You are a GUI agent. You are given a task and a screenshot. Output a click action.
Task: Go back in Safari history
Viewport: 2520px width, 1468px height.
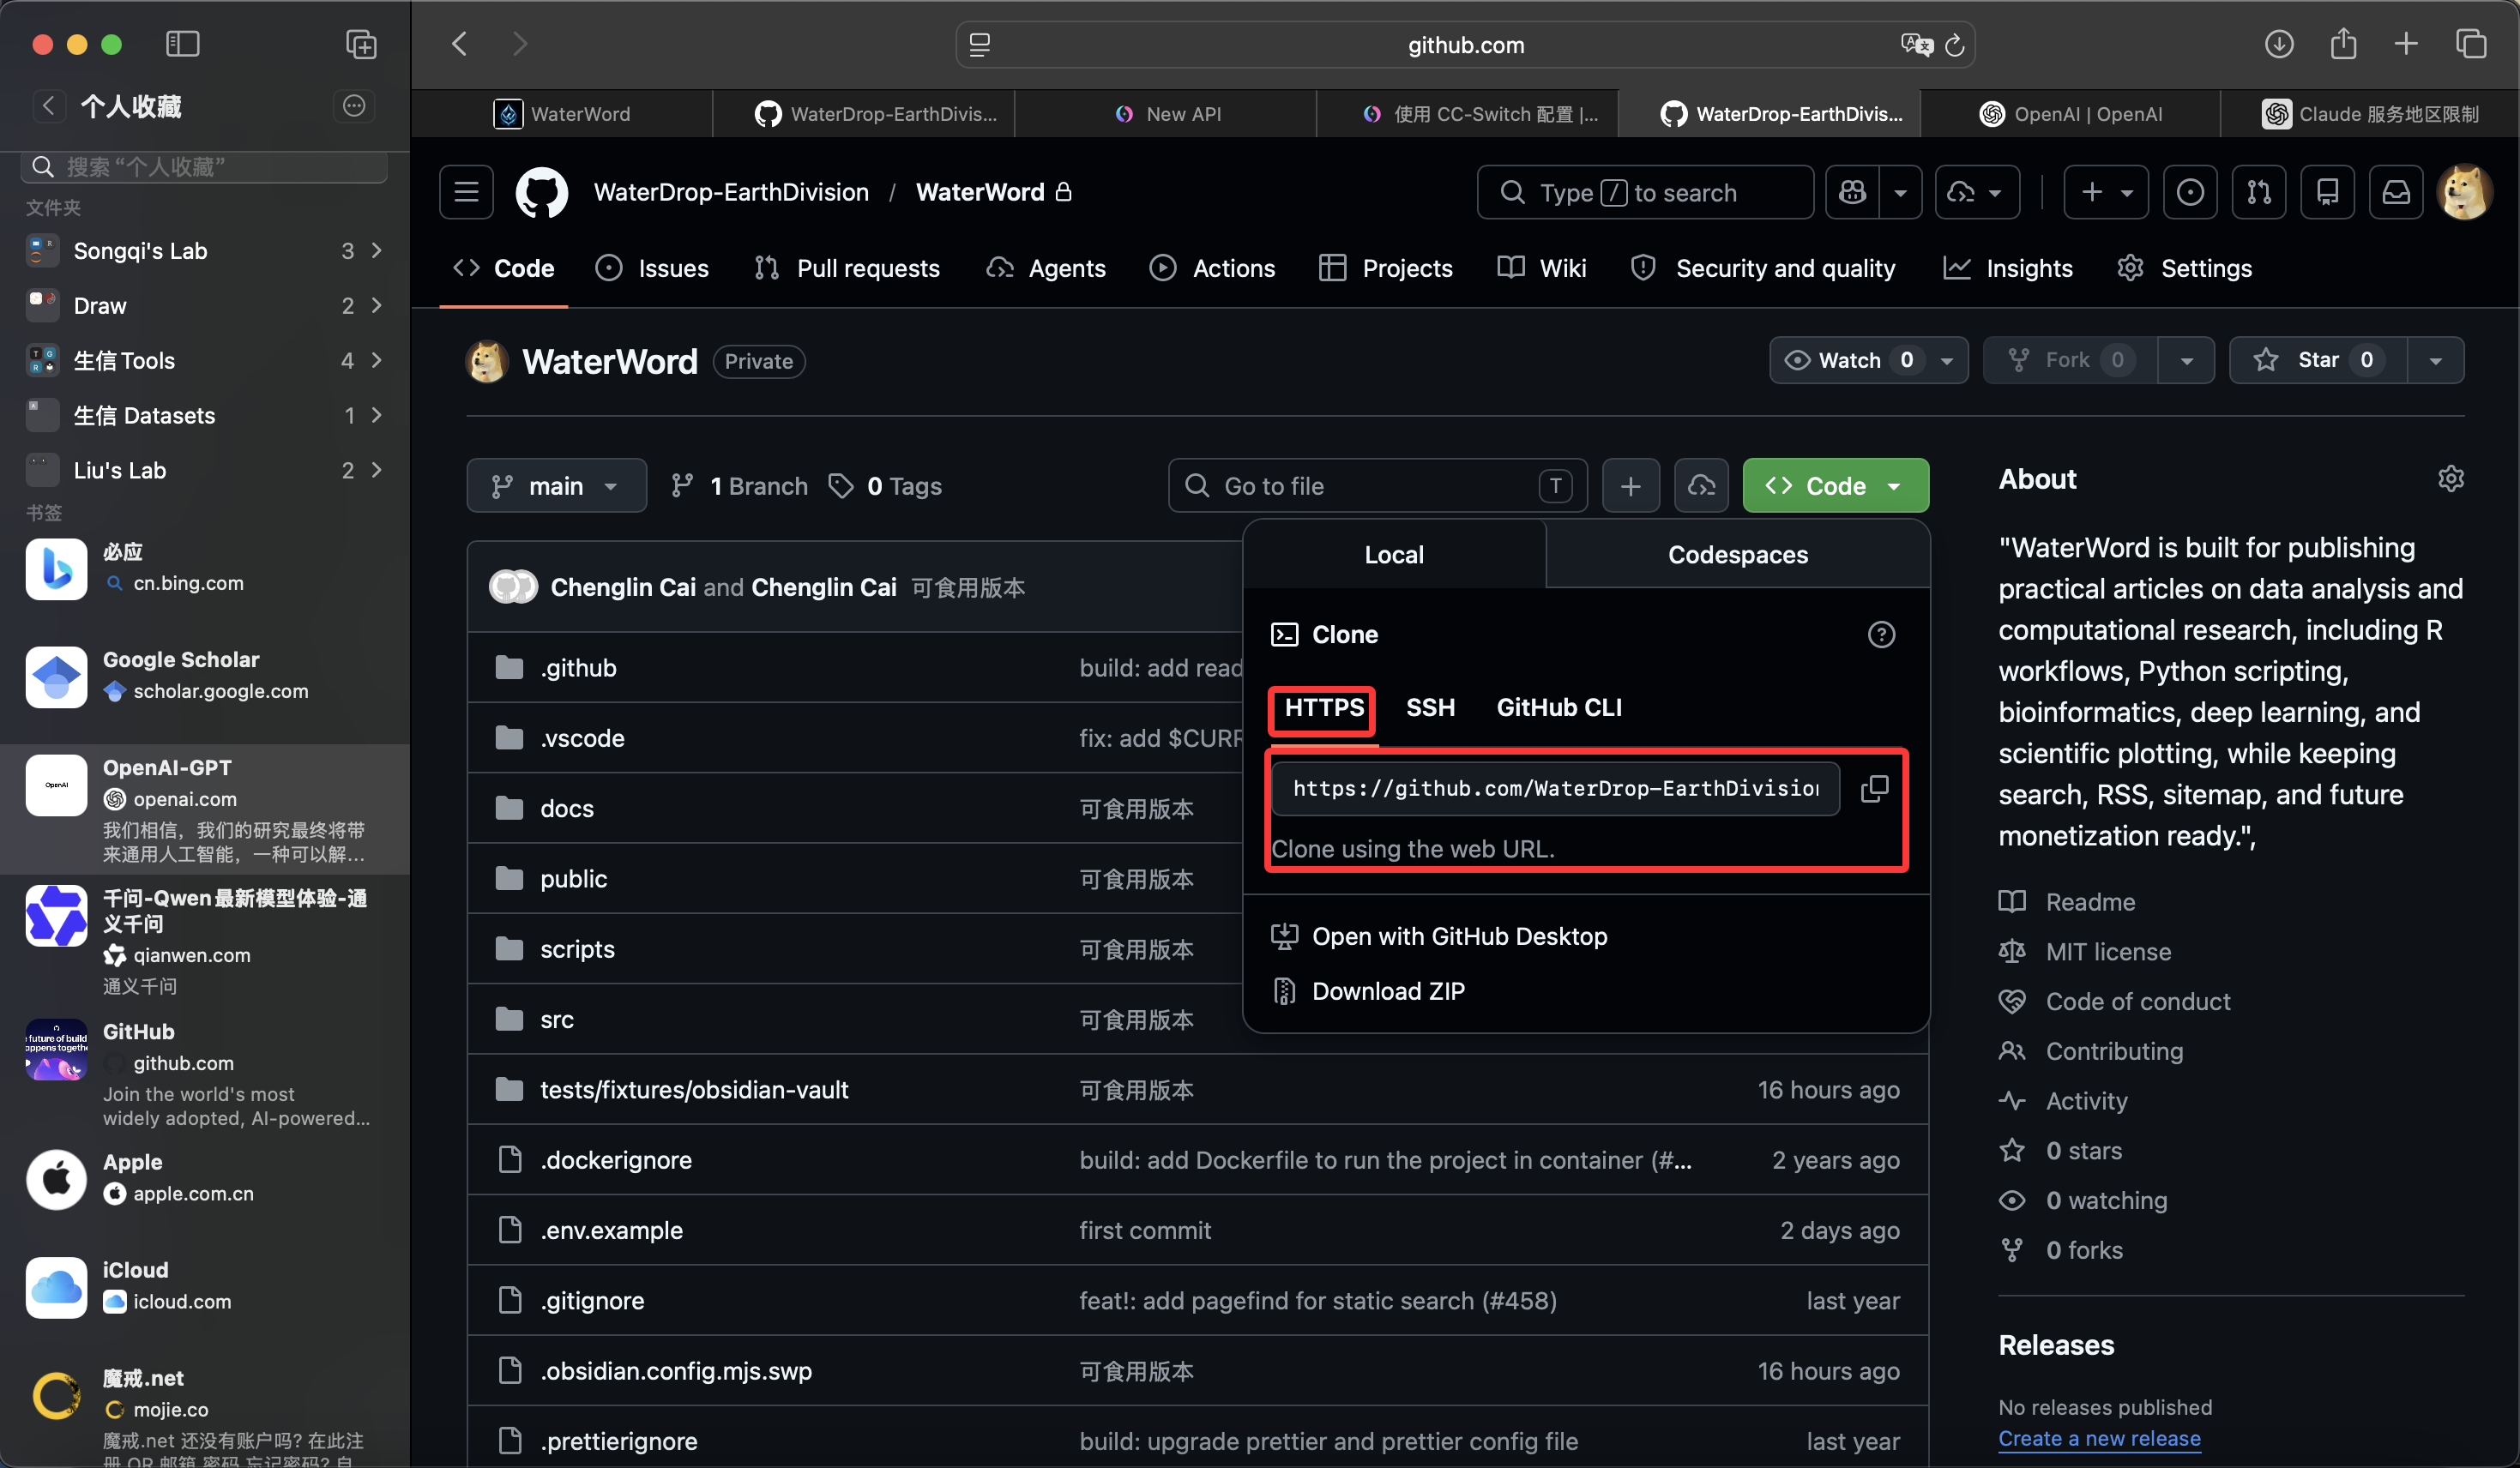pyautogui.click(x=460, y=44)
